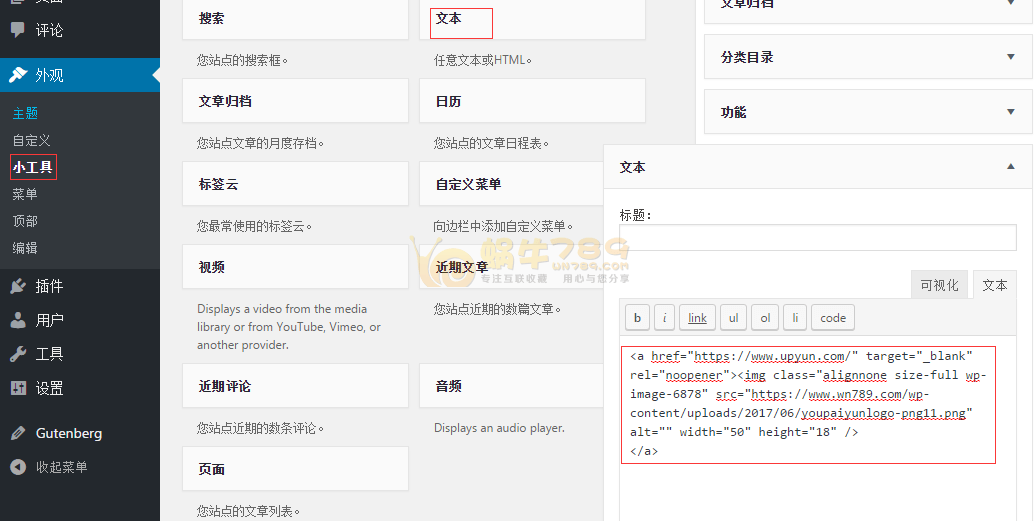Screen dimensions: 1034x521
Task: Expand the 分类目录 widget panel
Action: [1010, 57]
